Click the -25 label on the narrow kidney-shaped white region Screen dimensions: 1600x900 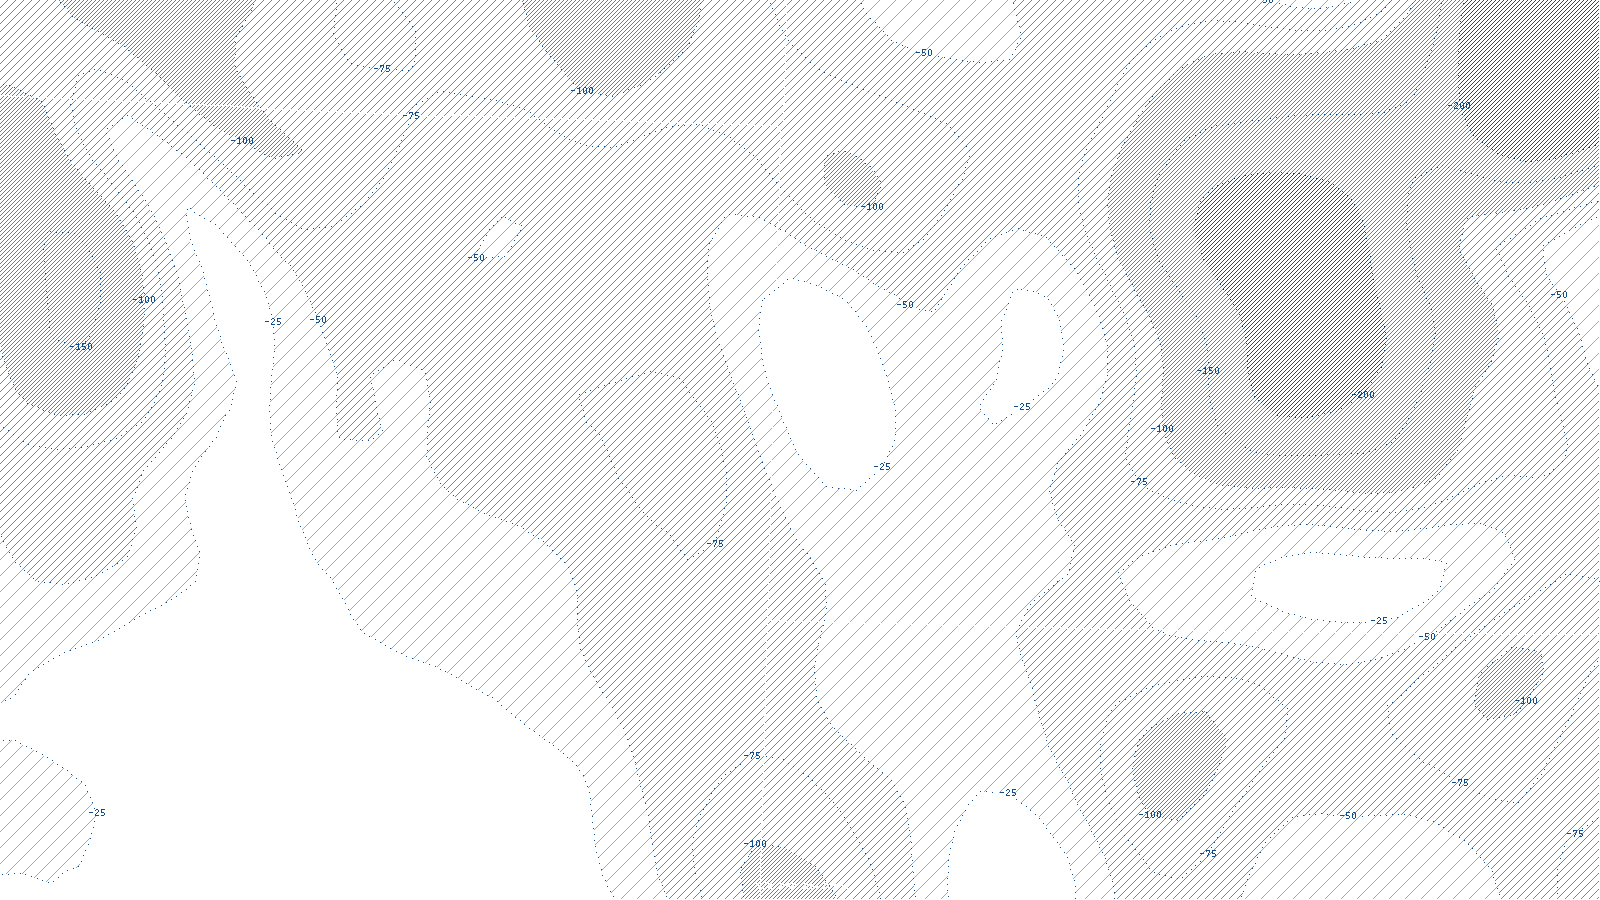pos(1021,407)
